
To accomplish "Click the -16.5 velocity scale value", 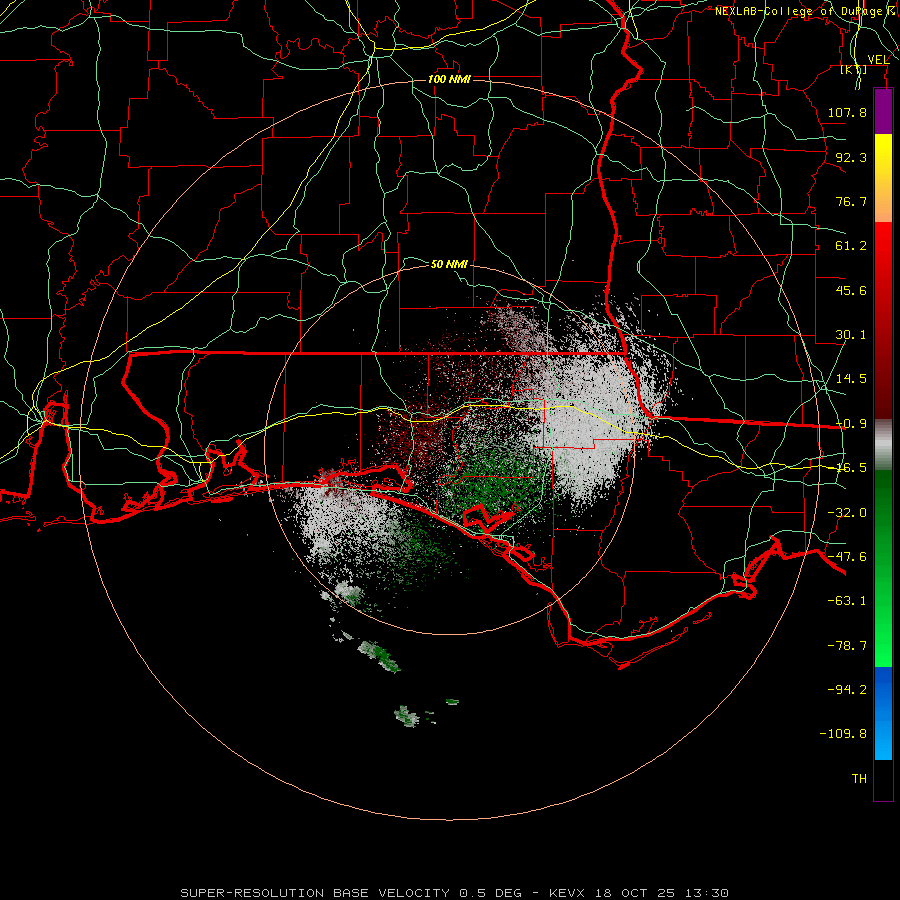I will click(851, 468).
